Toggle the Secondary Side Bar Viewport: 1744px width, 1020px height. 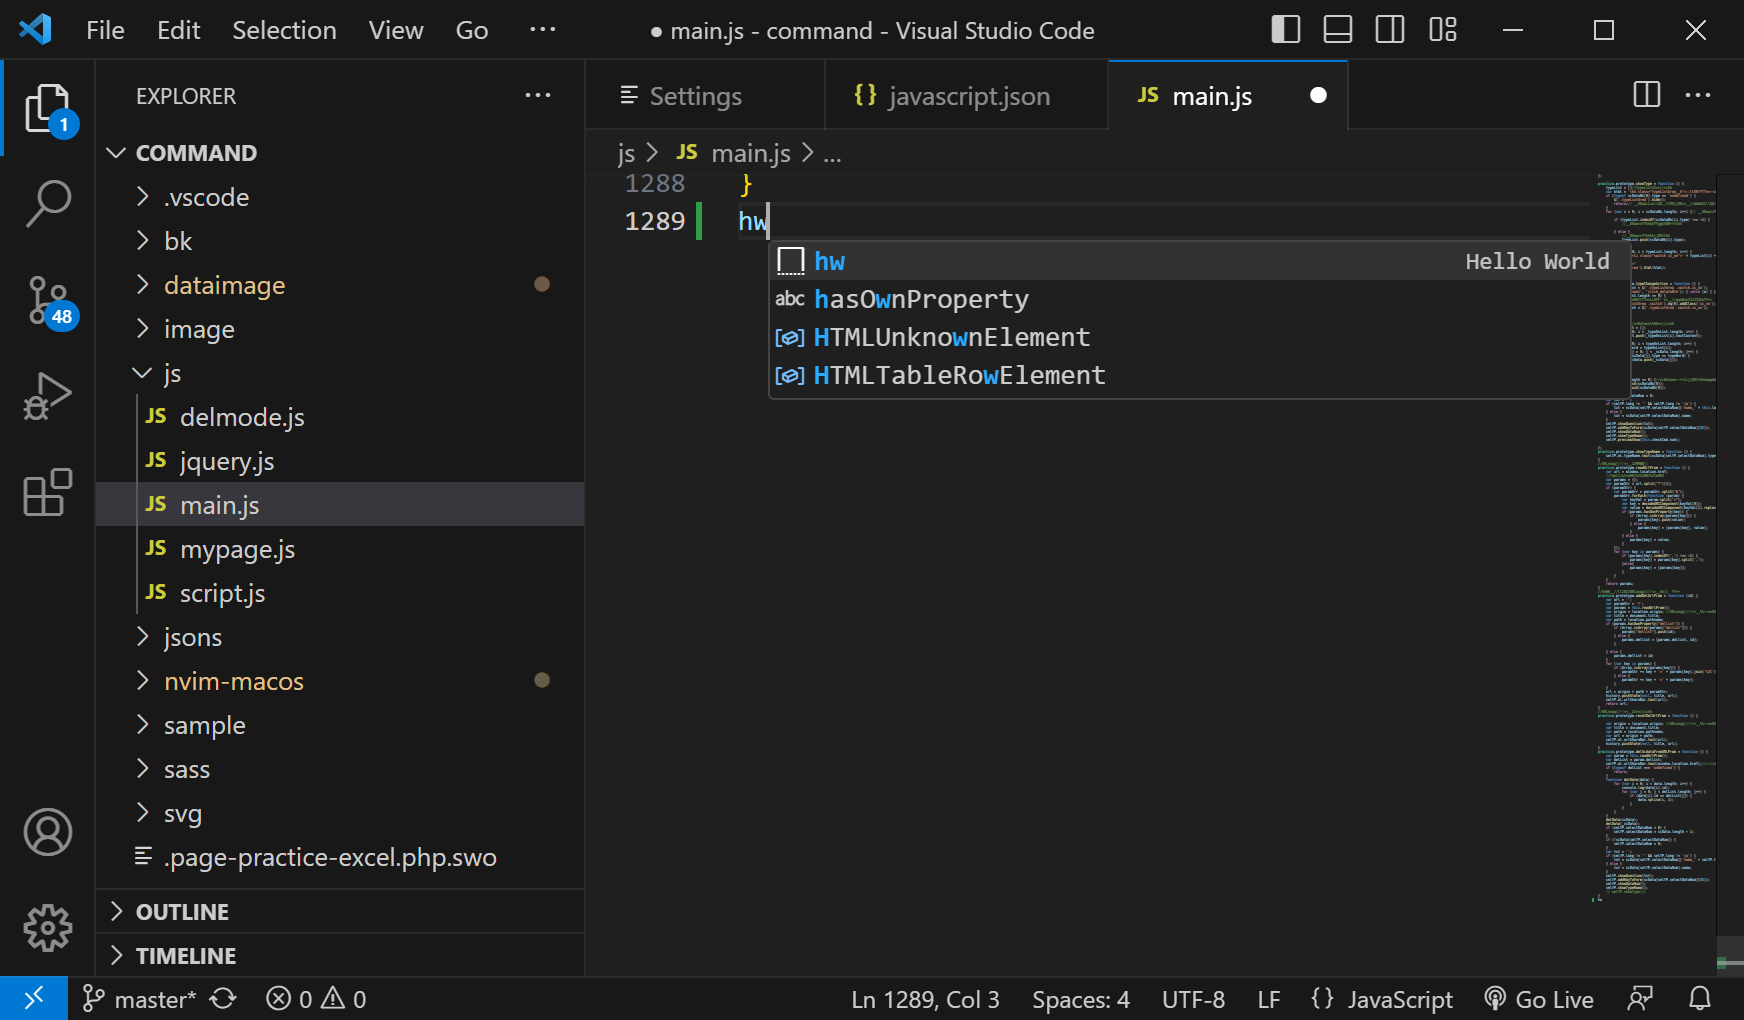(1390, 30)
